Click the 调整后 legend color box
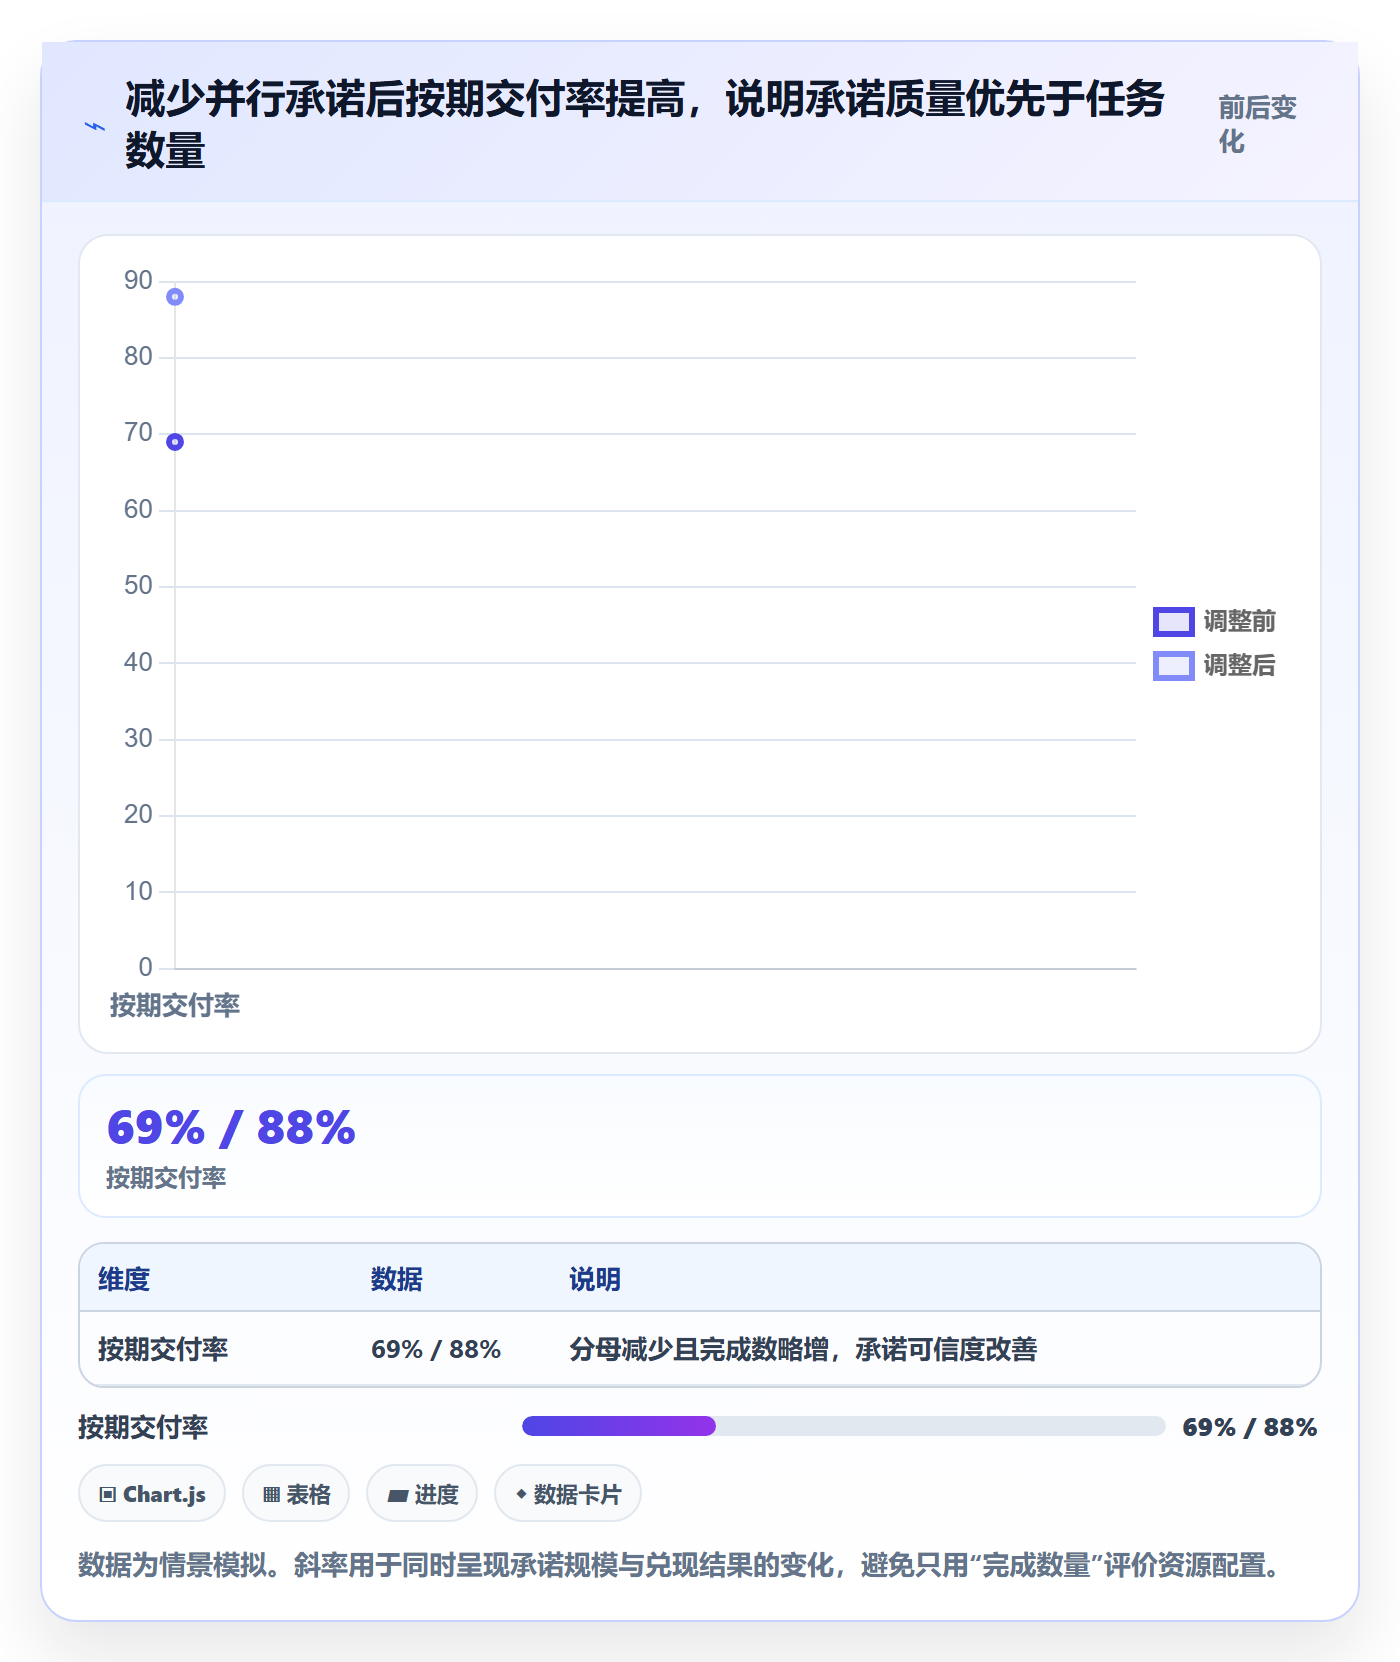This screenshot has width=1400, height=1662. pyautogui.click(x=1173, y=665)
